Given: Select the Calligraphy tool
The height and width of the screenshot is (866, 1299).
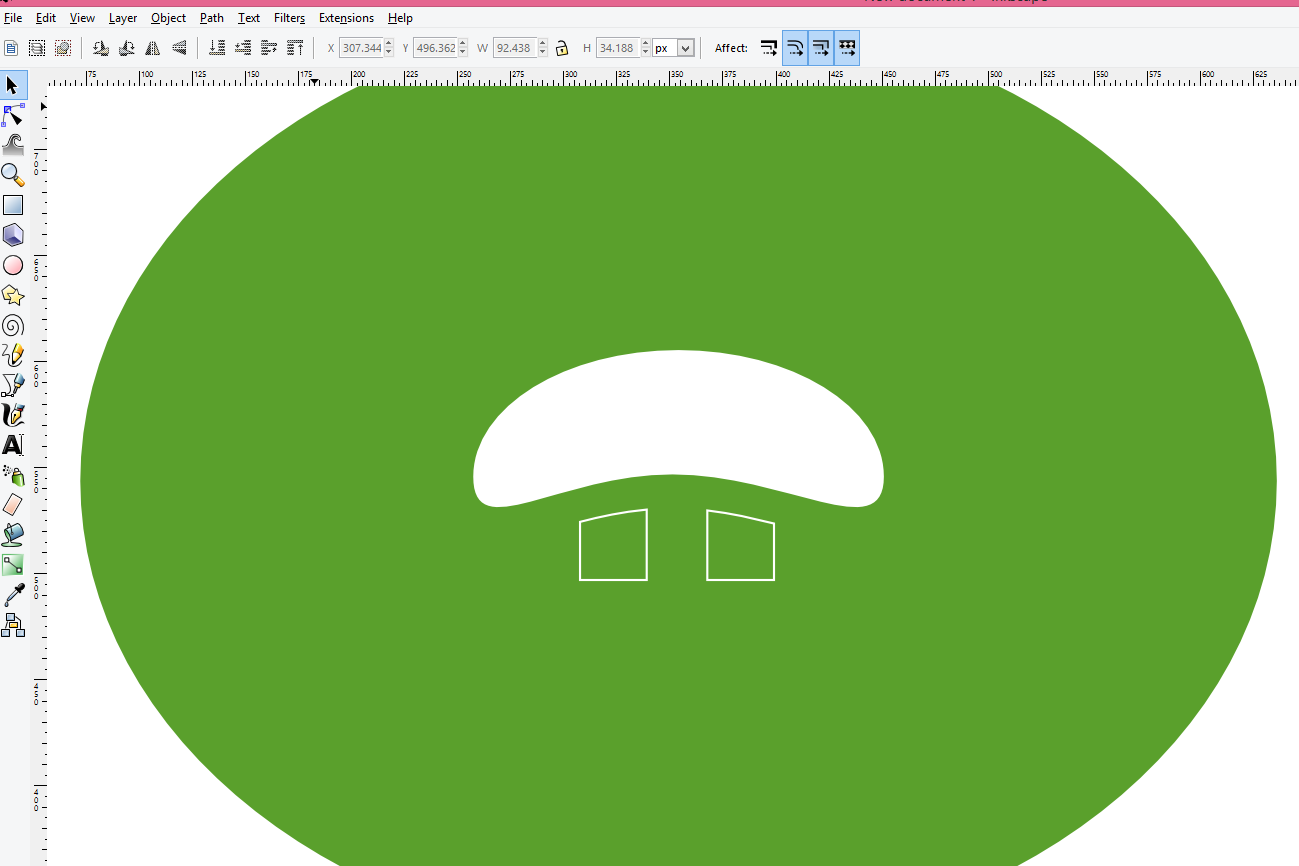Looking at the screenshot, I should coord(13,415).
